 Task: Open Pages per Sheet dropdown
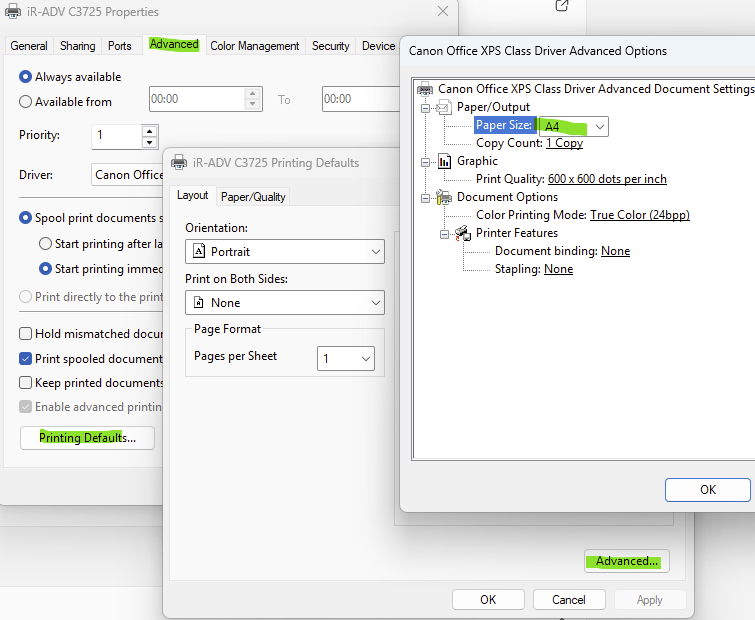pos(346,359)
